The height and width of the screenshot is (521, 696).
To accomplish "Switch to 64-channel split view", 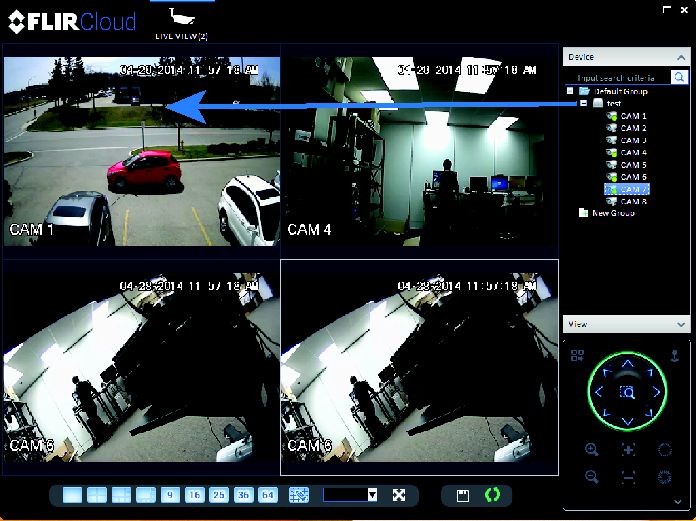I will point(268,494).
